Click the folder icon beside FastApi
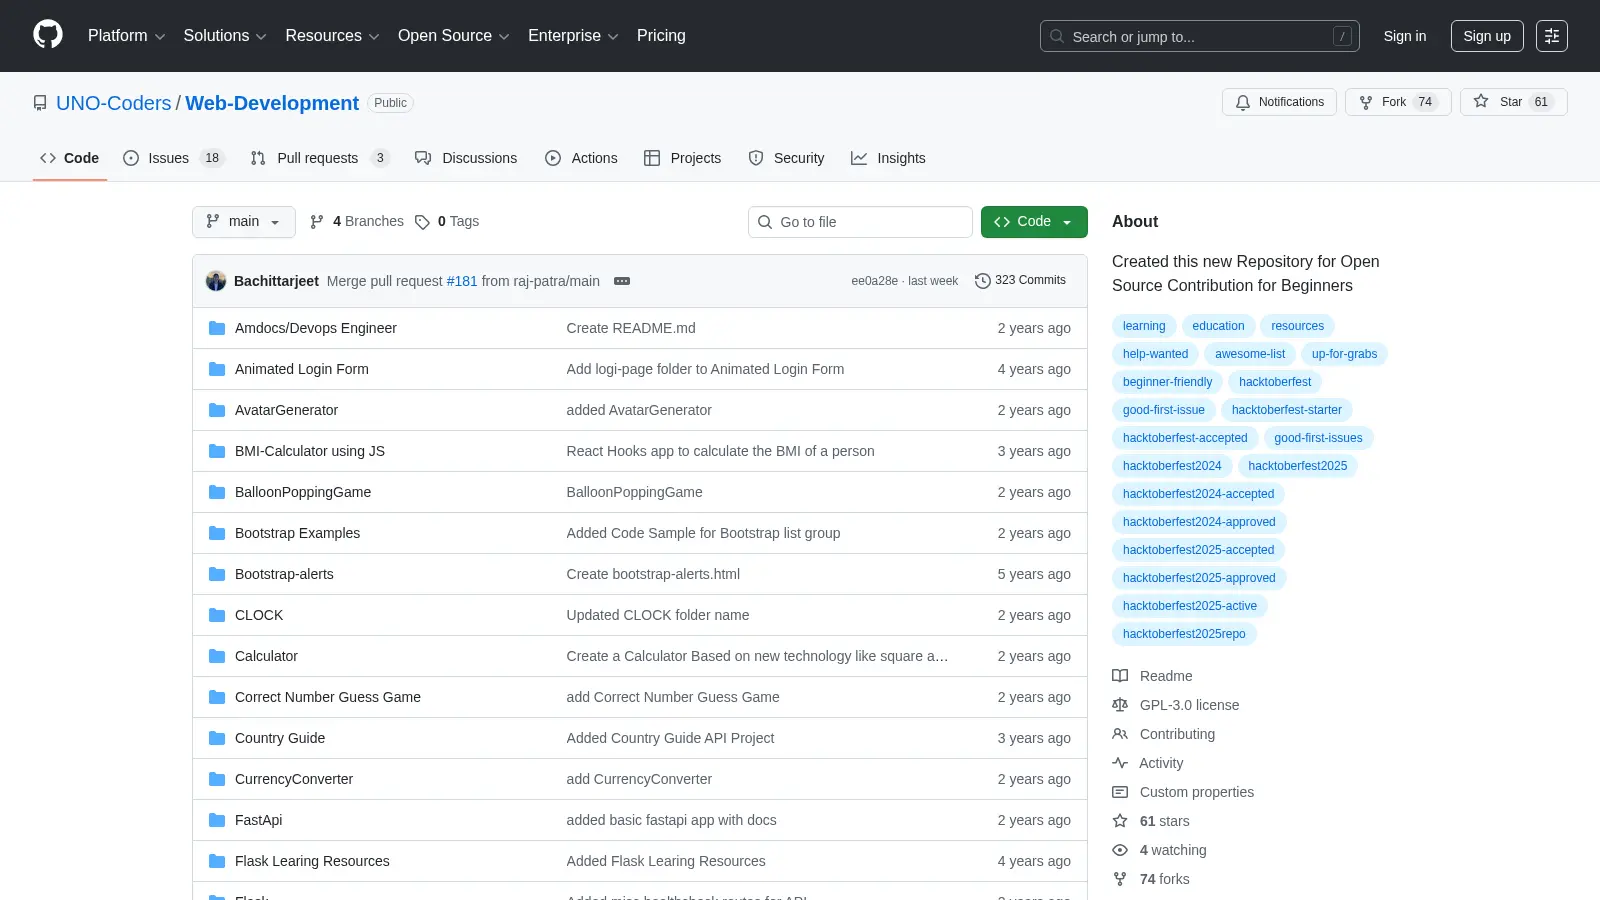 [217, 820]
